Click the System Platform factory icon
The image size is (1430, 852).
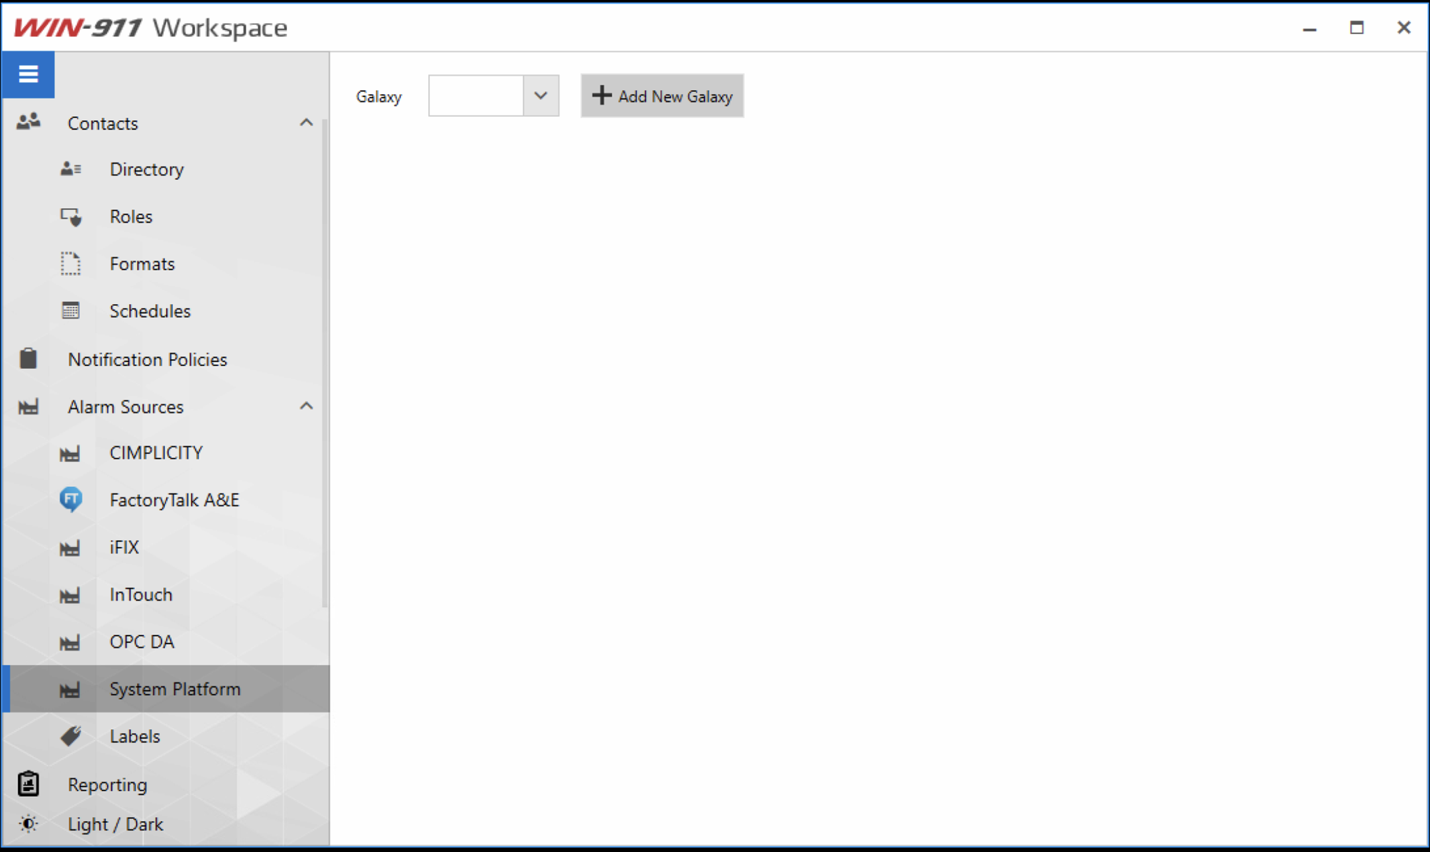click(70, 690)
